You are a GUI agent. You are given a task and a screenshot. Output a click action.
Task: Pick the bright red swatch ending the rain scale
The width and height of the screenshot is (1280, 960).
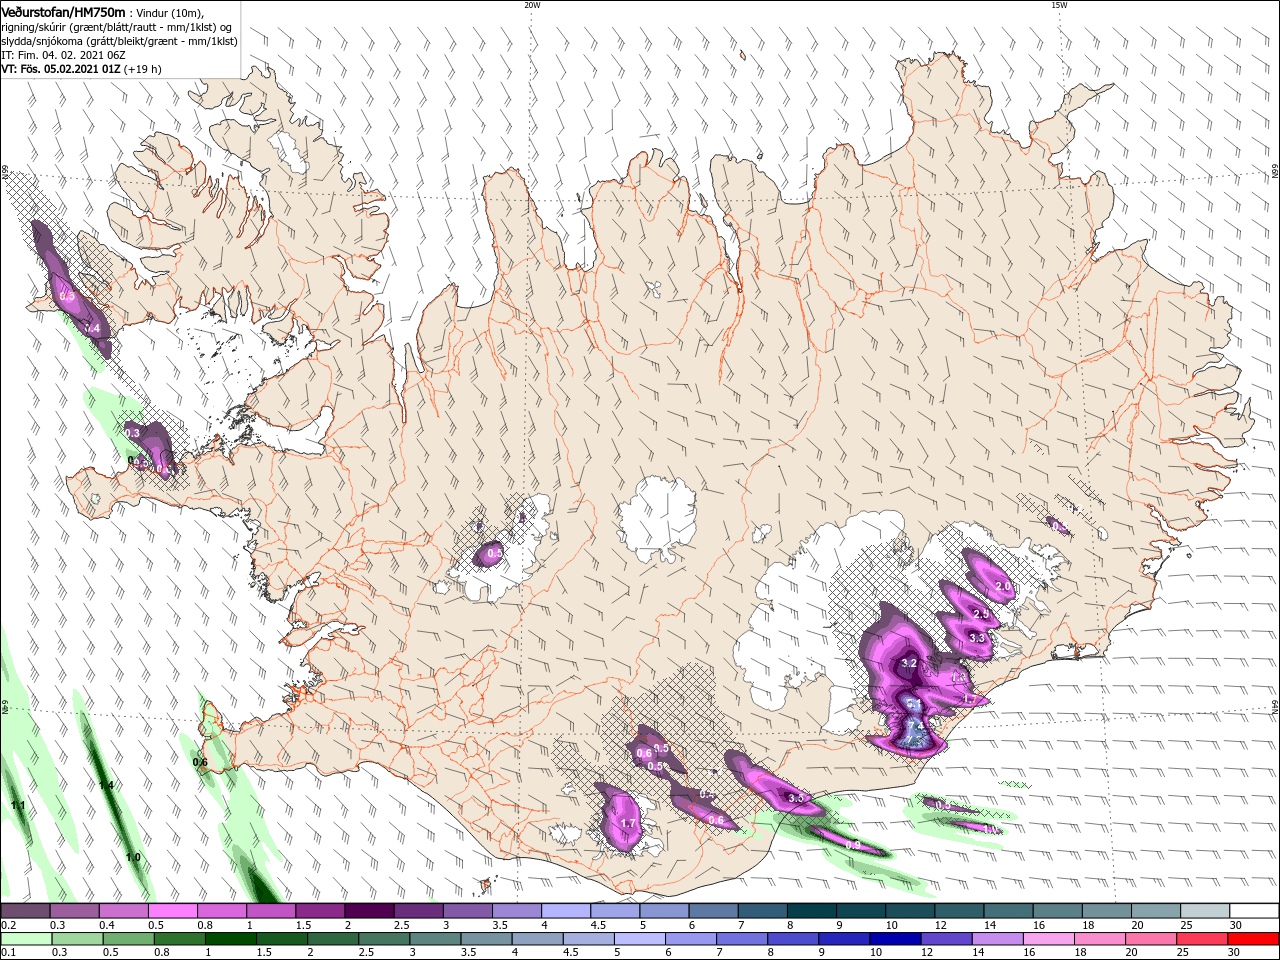[1254, 939]
